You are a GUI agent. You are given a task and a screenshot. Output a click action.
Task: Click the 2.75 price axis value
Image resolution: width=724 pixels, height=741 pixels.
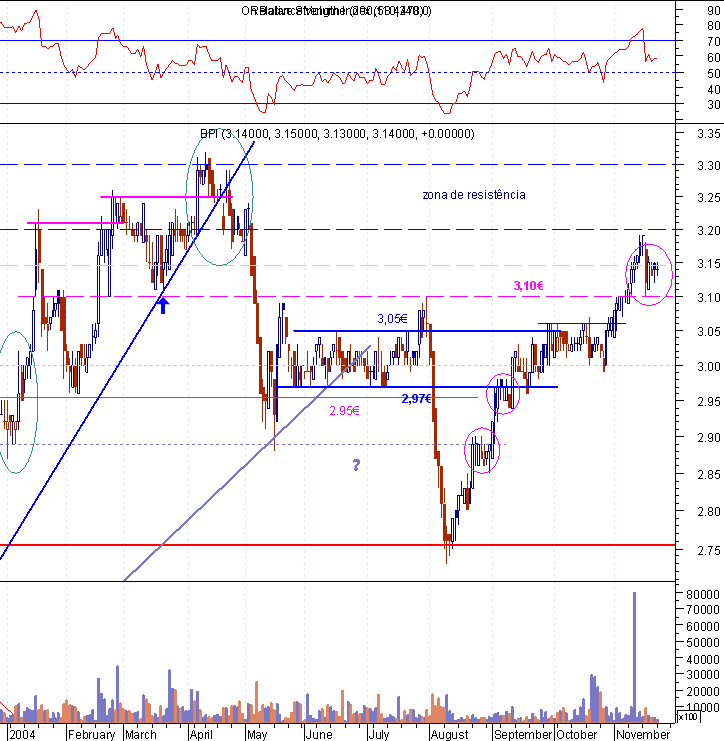click(709, 551)
